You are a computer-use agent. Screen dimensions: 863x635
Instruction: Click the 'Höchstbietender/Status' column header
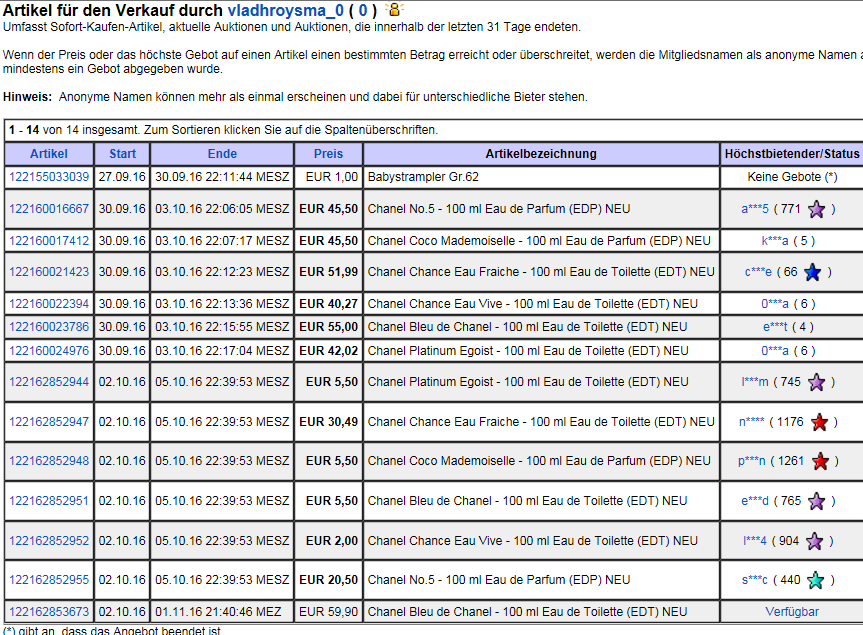pos(792,154)
